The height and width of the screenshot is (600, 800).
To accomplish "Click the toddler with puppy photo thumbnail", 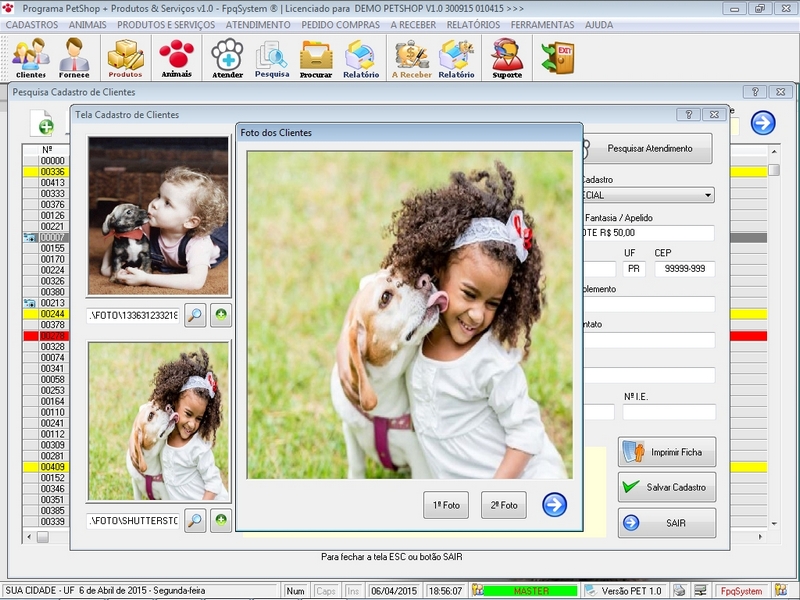I will point(158,215).
